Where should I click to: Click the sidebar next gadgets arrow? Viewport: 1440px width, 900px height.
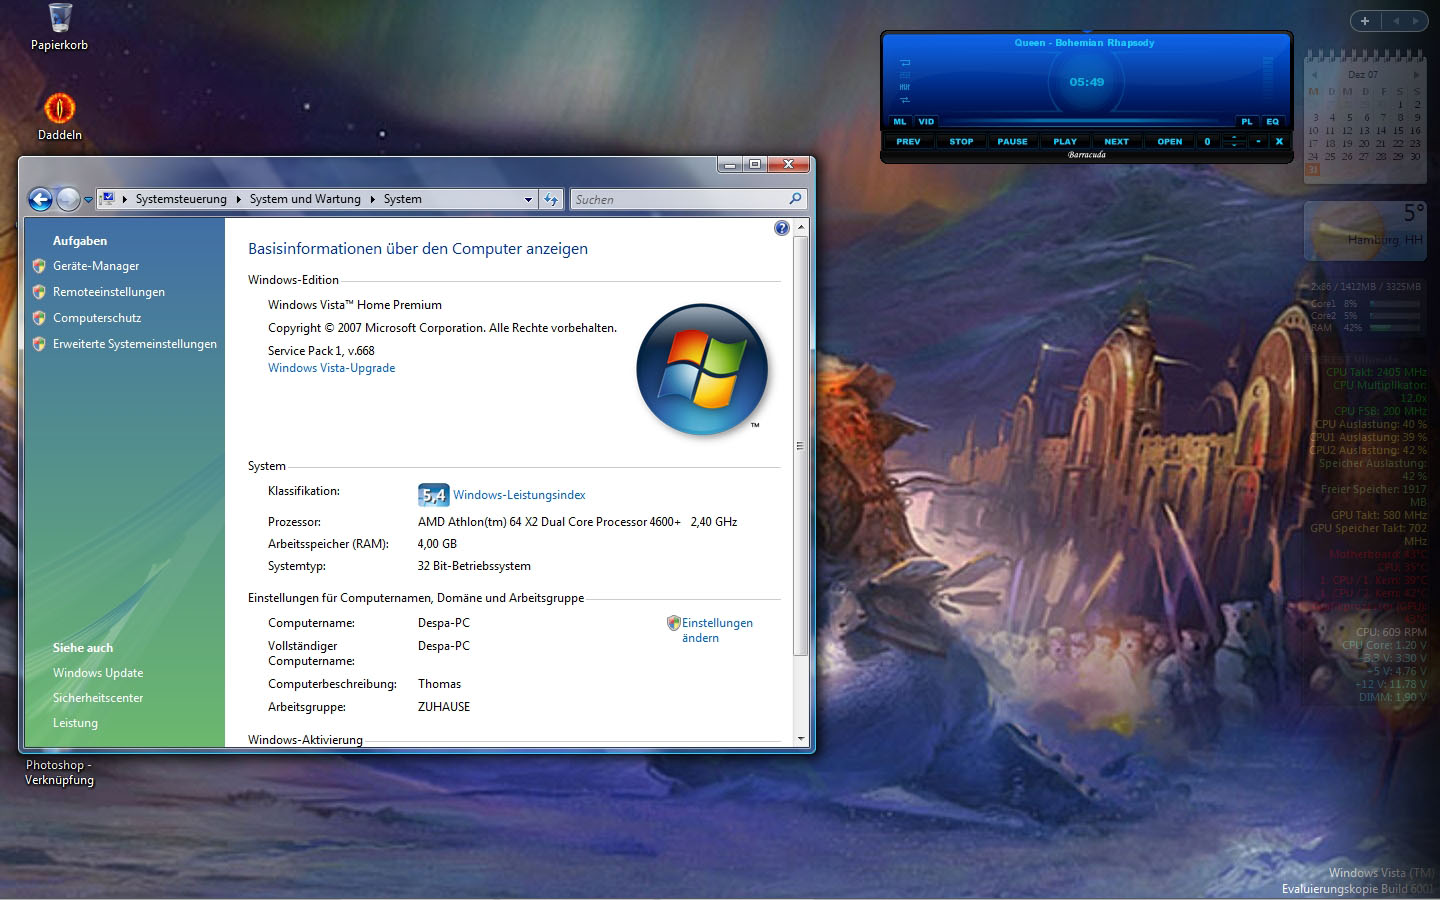(x=1415, y=20)
